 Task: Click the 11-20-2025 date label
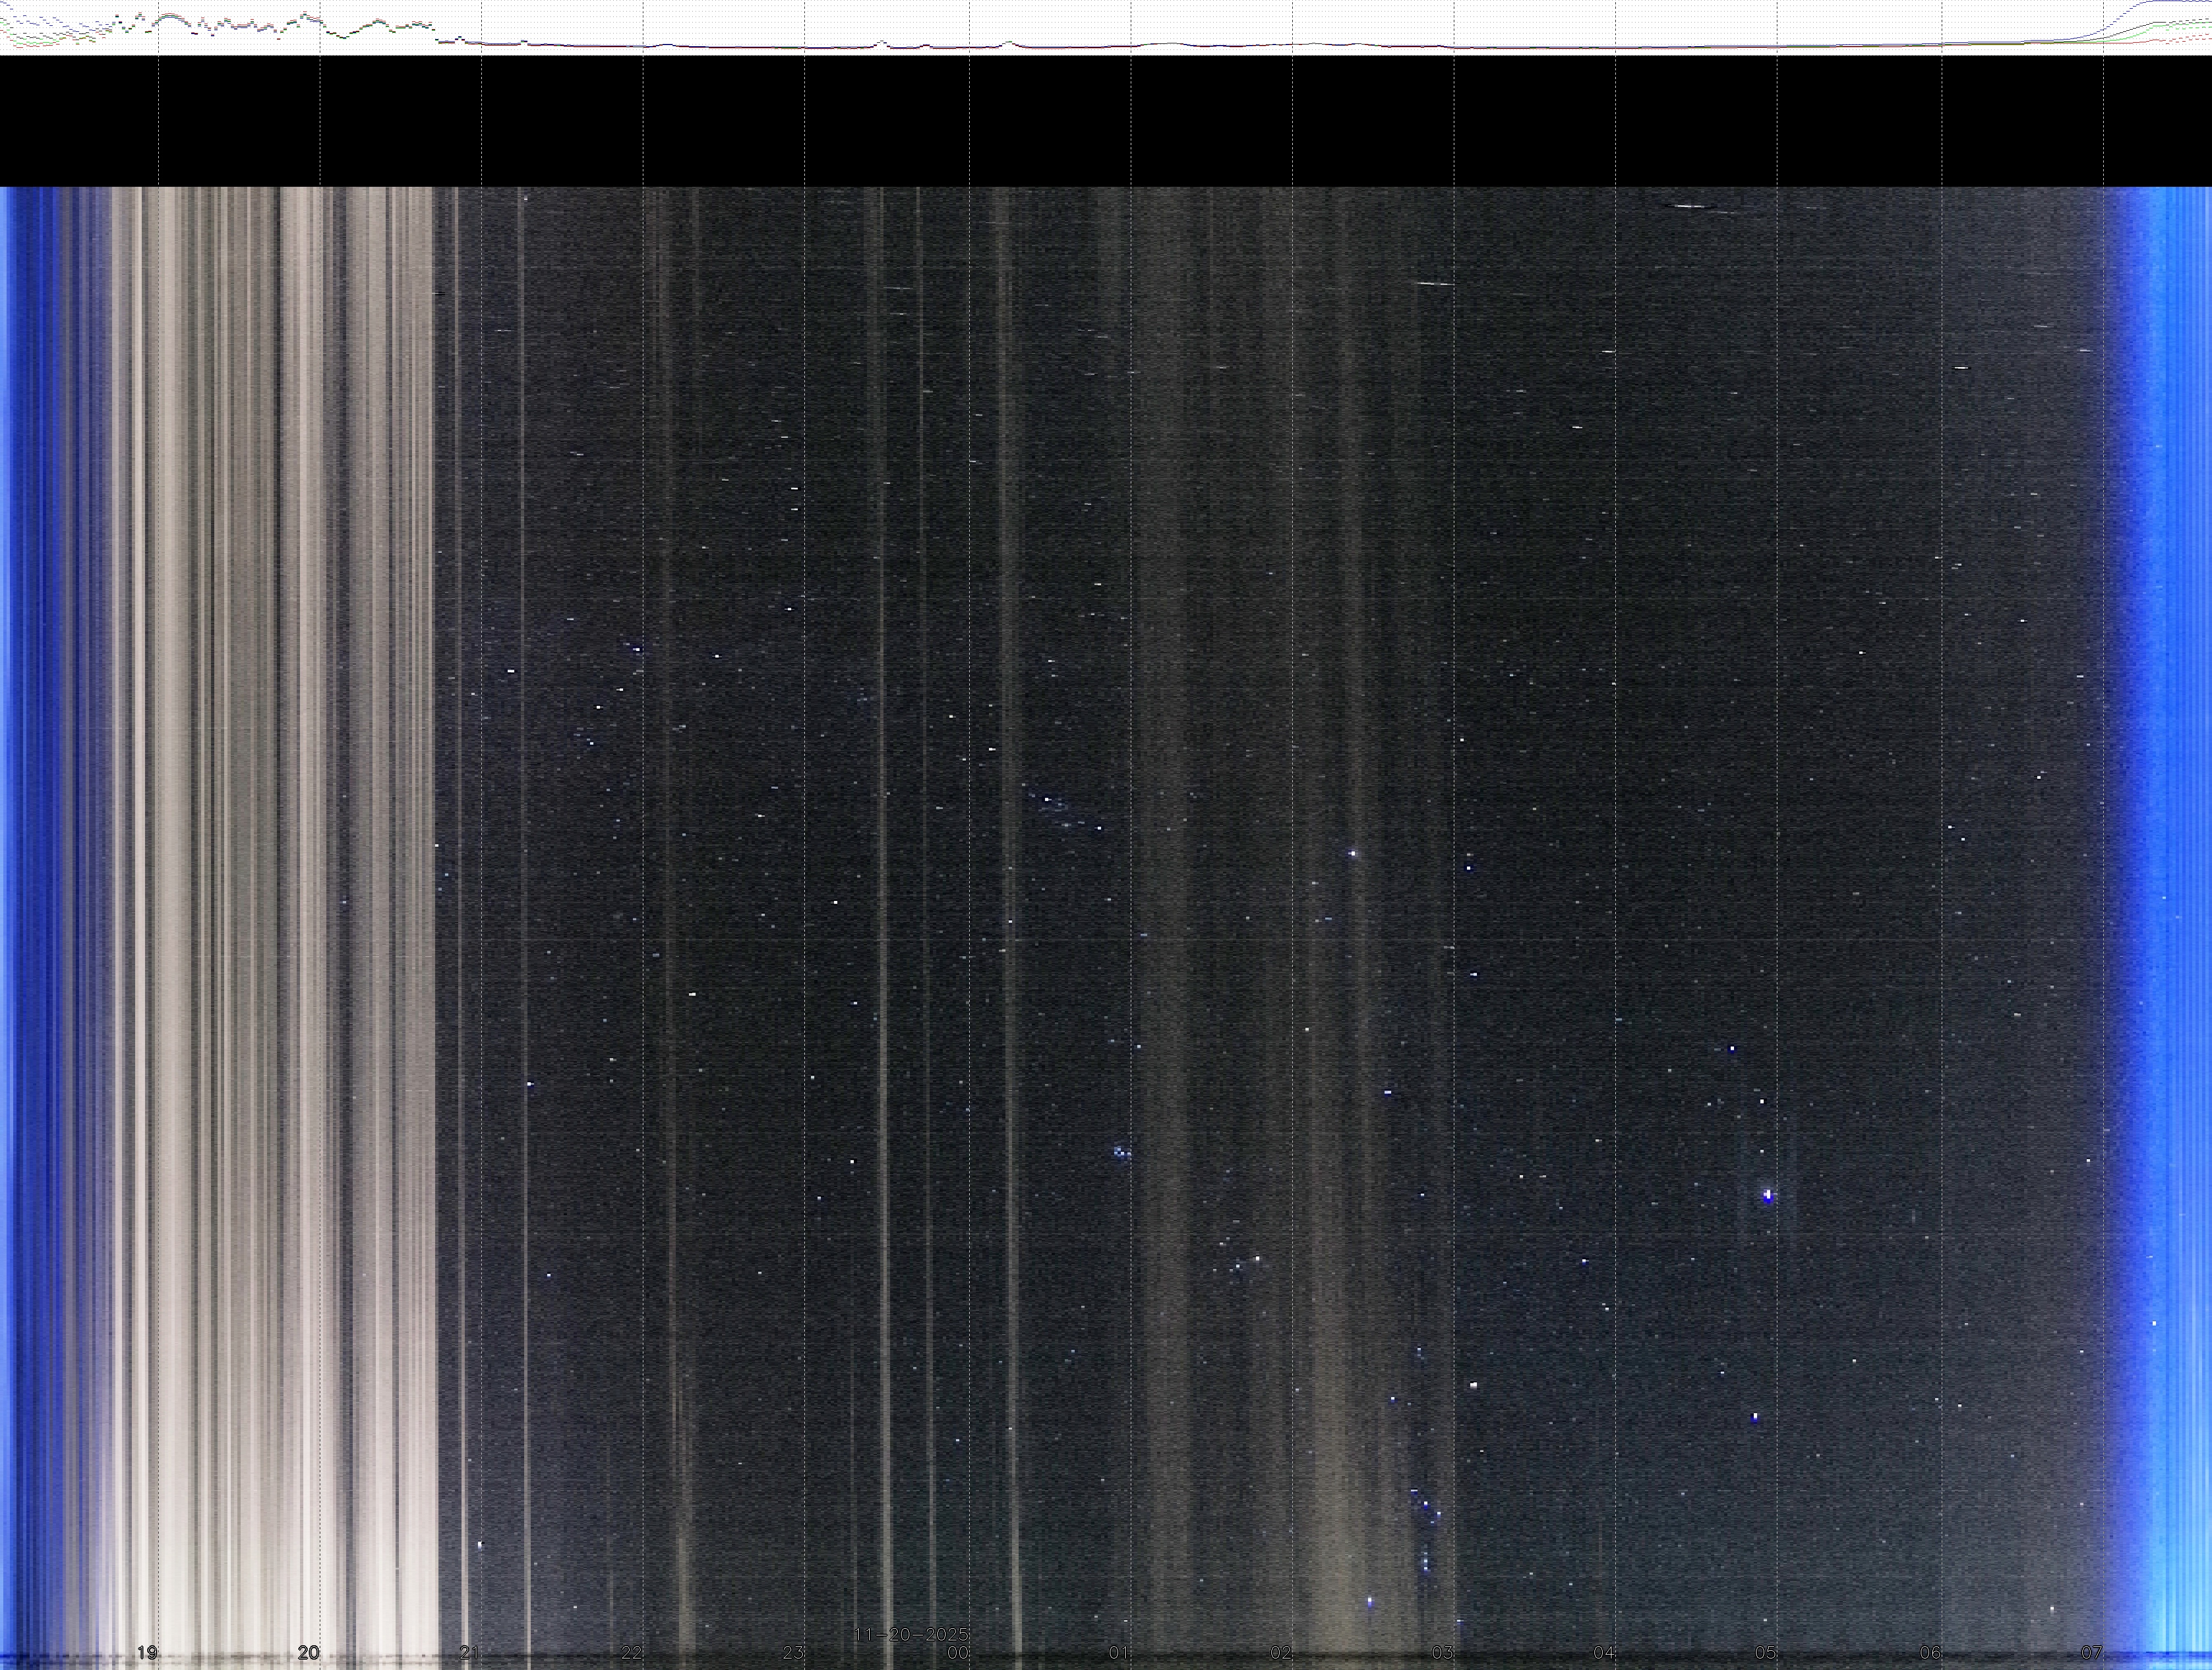[x=911, y=1634]
